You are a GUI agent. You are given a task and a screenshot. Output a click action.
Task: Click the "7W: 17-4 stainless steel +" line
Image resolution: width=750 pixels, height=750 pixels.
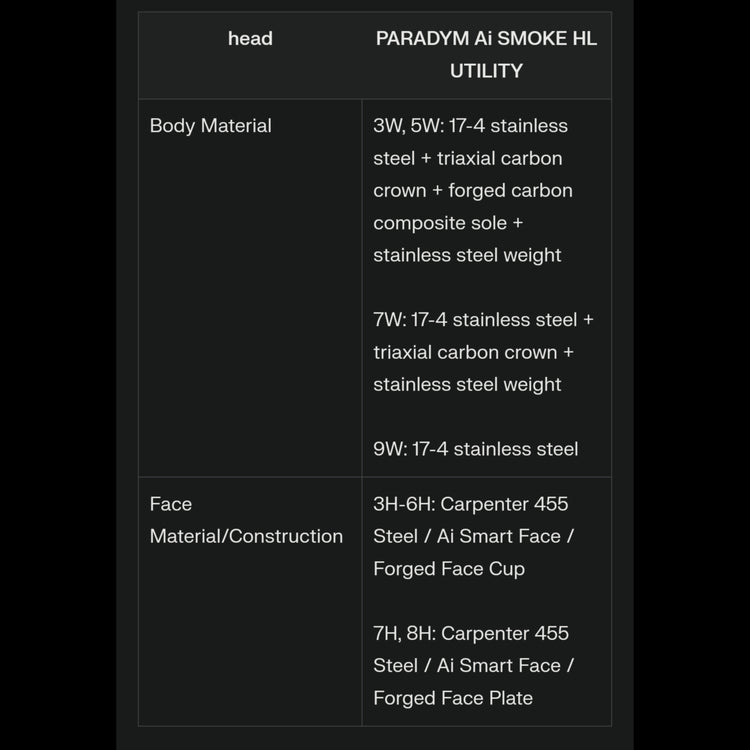point(483,320)
